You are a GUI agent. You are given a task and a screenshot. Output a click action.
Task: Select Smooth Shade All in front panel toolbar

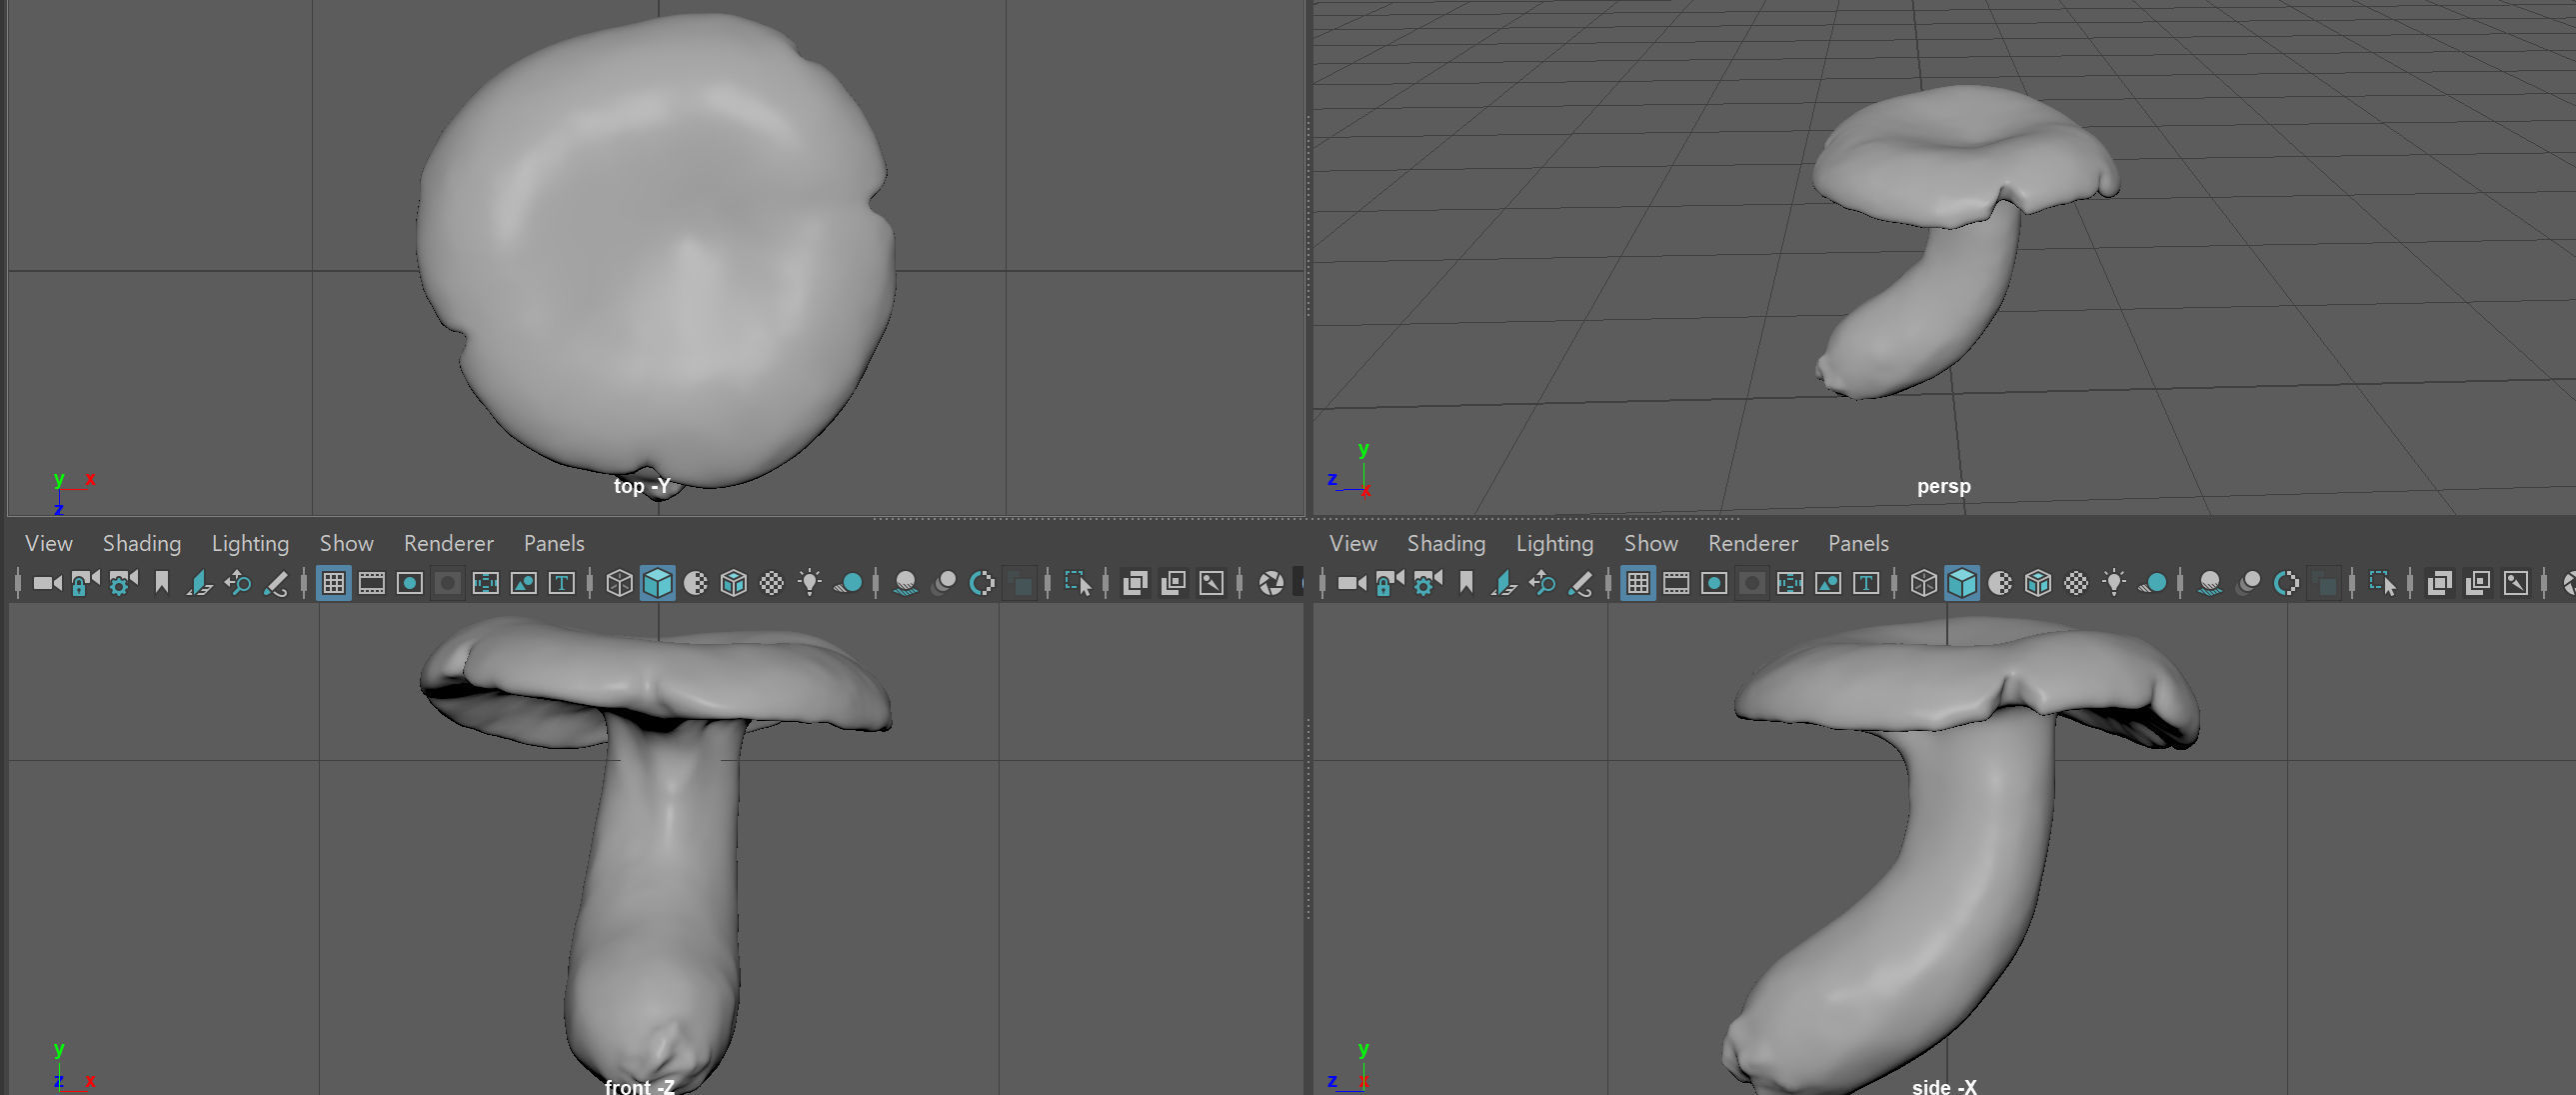click(x=657, y=583)
